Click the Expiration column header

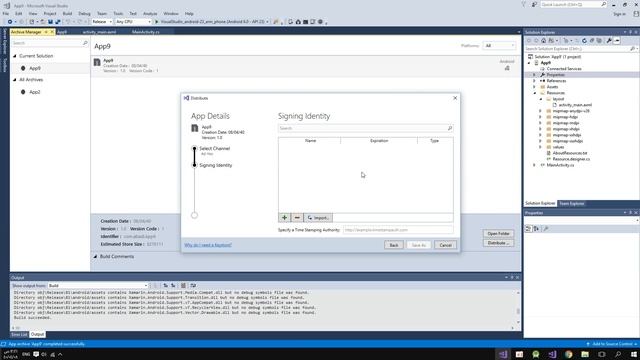(x=379, y=140)
